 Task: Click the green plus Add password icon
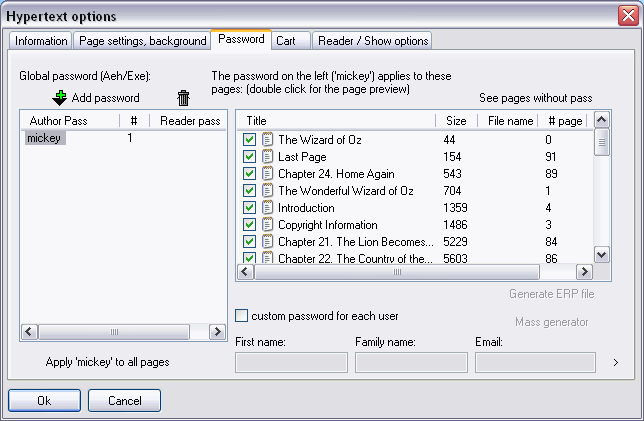click(59, 98)
